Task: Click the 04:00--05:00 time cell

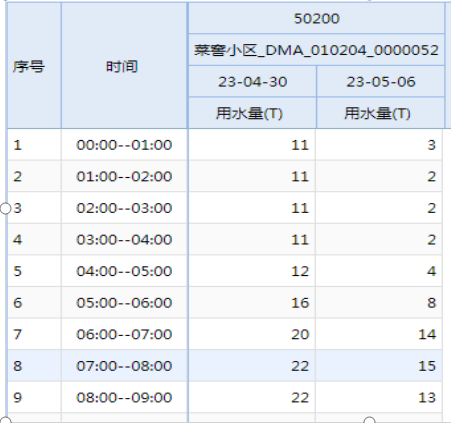Action: point(124,271)
